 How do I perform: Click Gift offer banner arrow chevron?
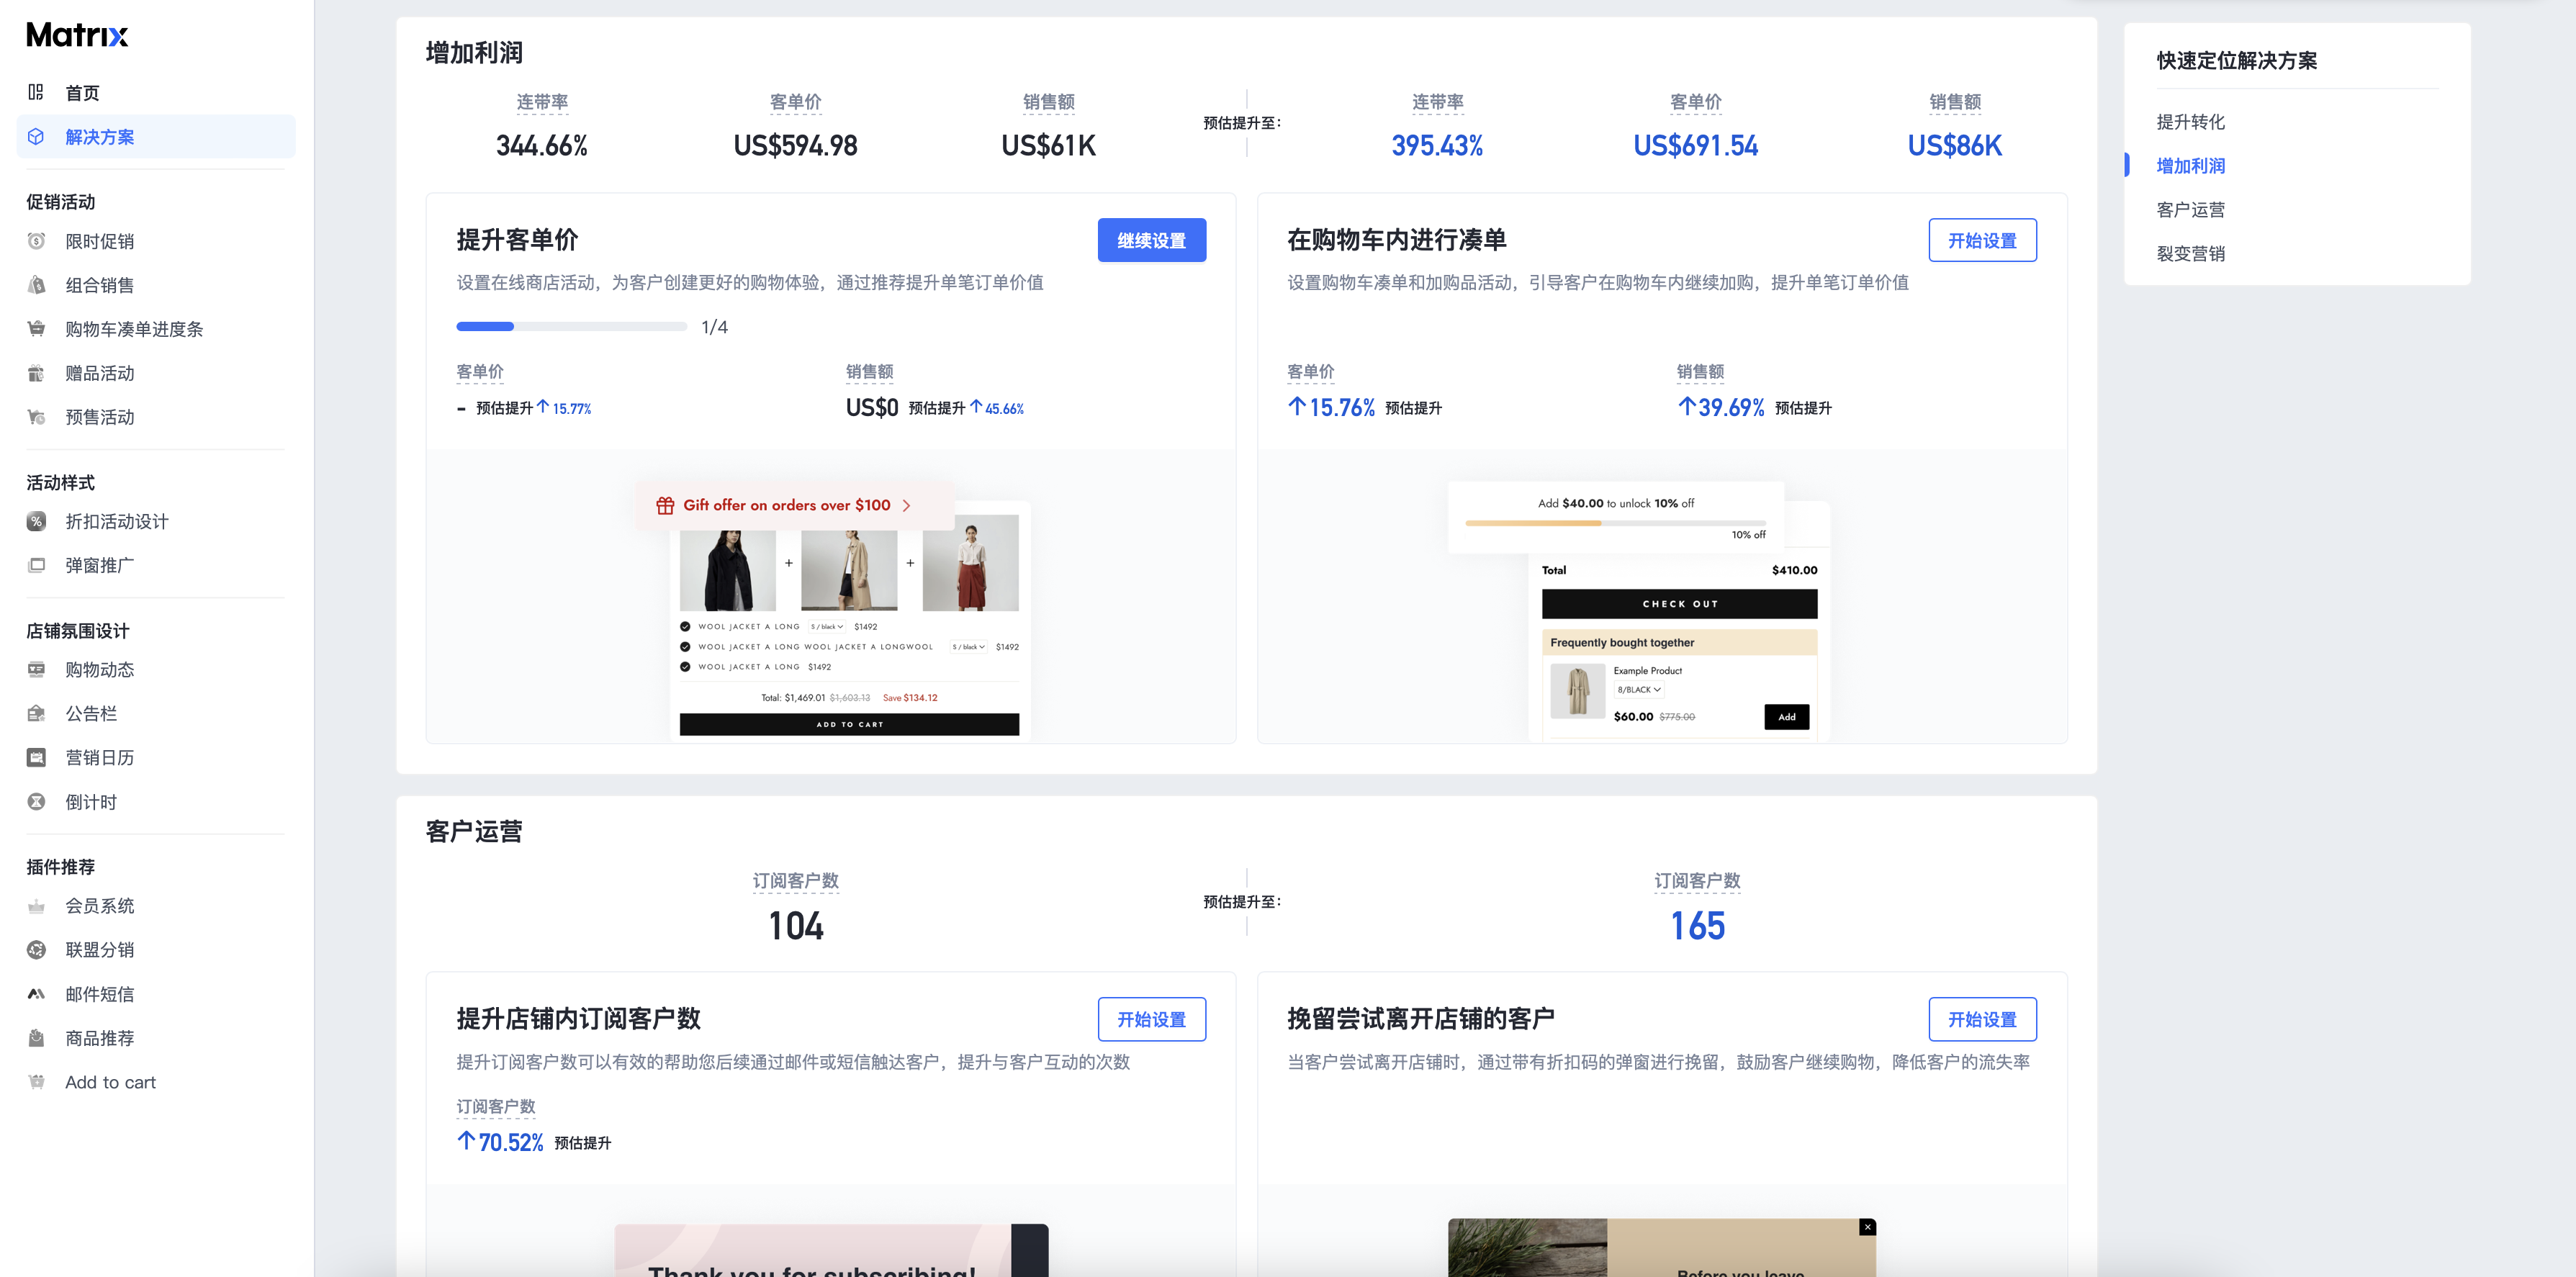(906, 506)
